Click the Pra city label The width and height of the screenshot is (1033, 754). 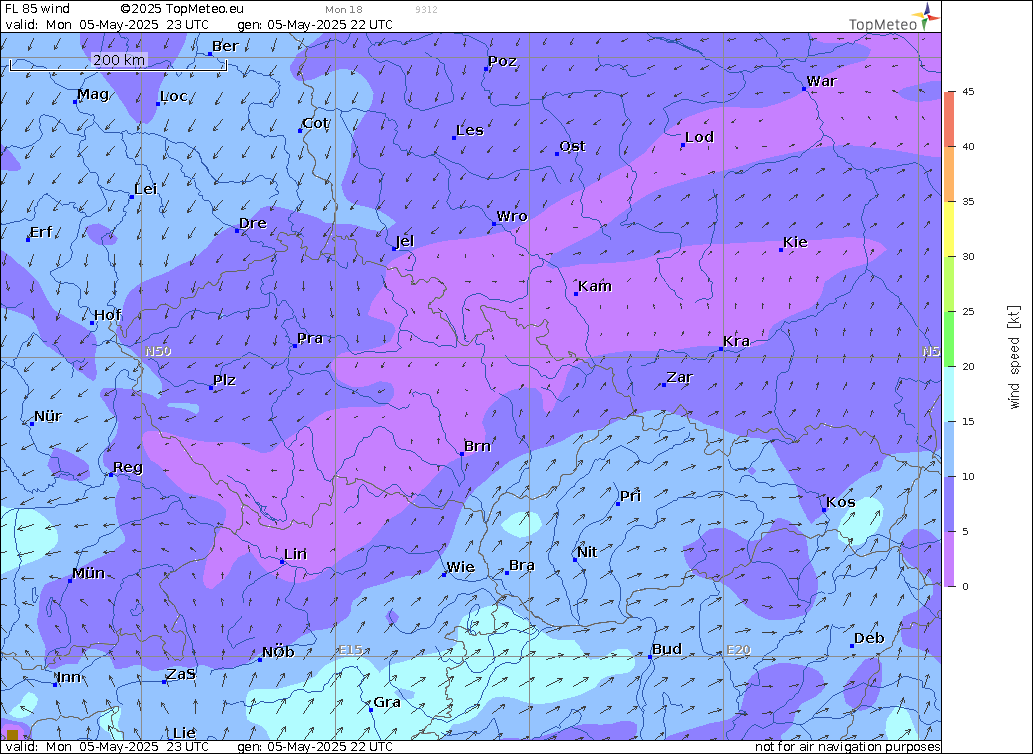310,338
